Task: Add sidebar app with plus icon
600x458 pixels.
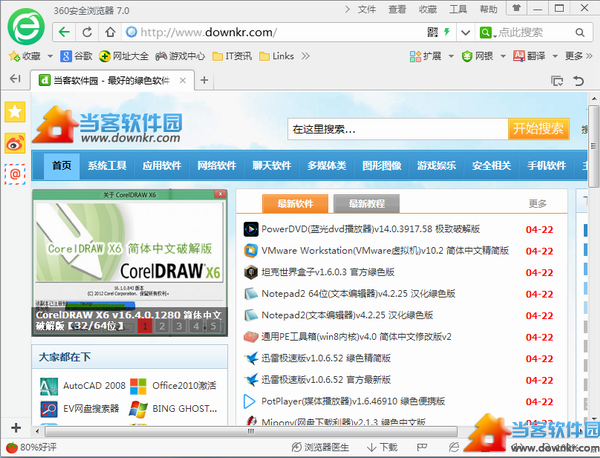Action: pyautogui.click(x=16, y=427)
